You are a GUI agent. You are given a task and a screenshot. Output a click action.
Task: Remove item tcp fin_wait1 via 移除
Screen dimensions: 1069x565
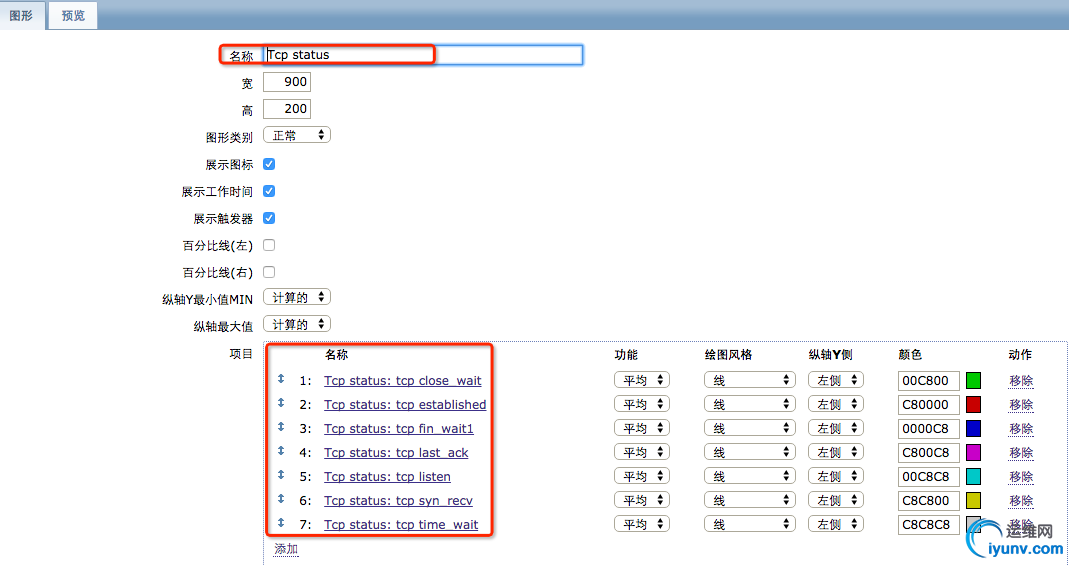click(x=1021, y=428)
